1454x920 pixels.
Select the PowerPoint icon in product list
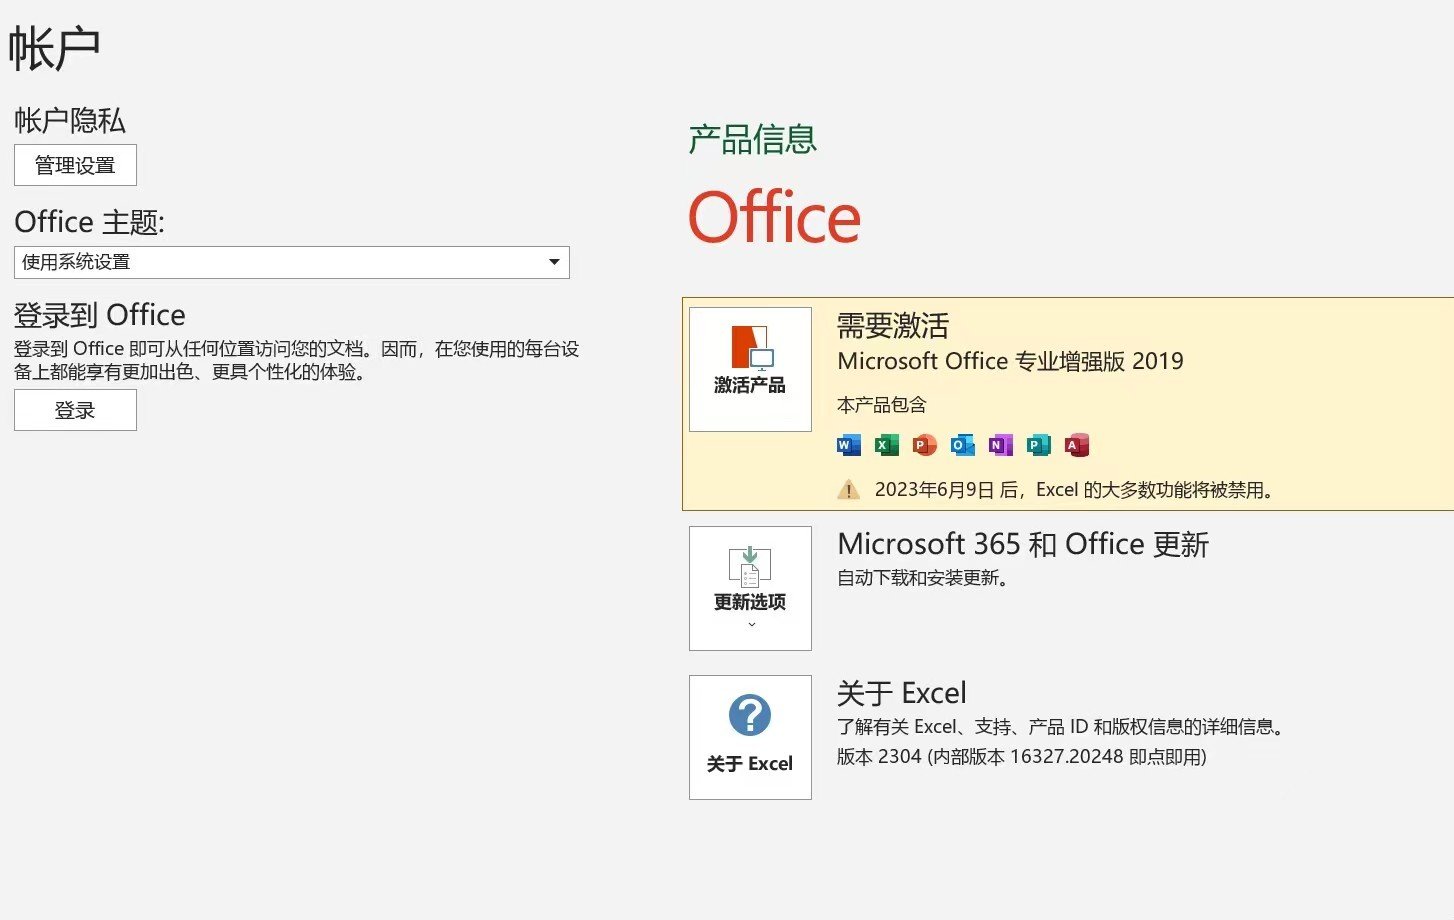(923, 444)
